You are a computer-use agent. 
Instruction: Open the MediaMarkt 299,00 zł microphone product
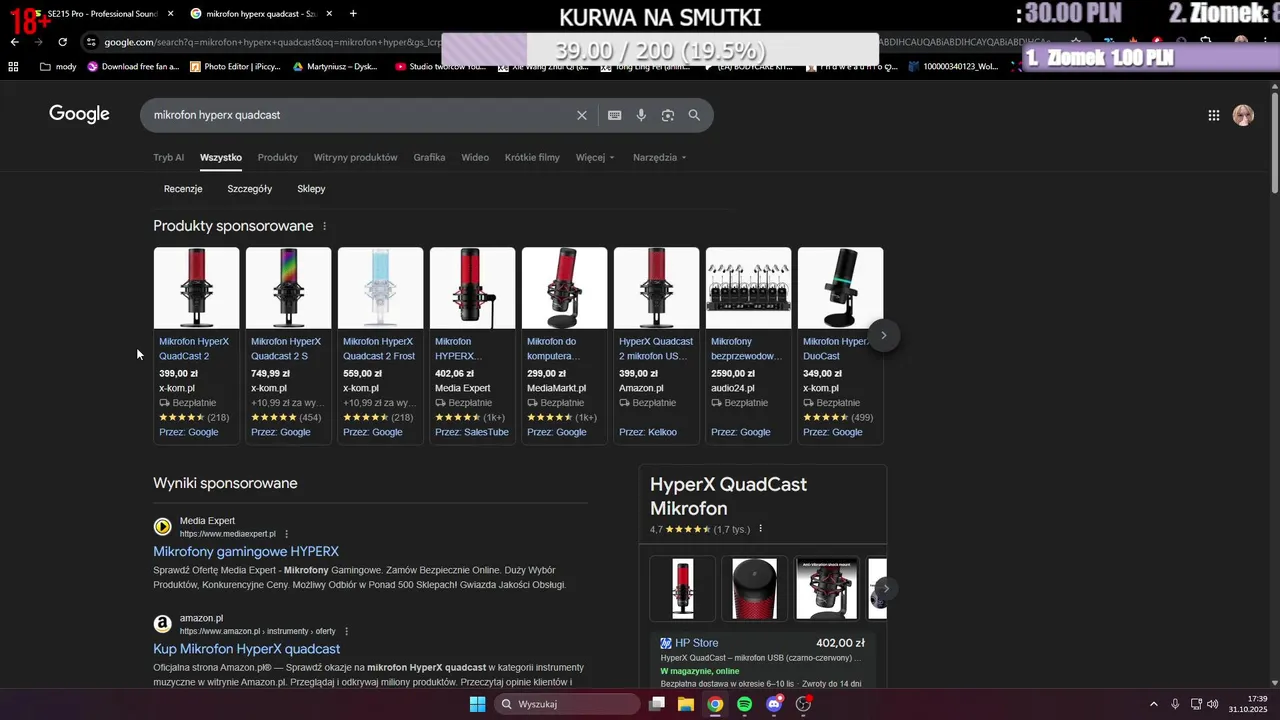pyautogui.click(x=564, y=345)
